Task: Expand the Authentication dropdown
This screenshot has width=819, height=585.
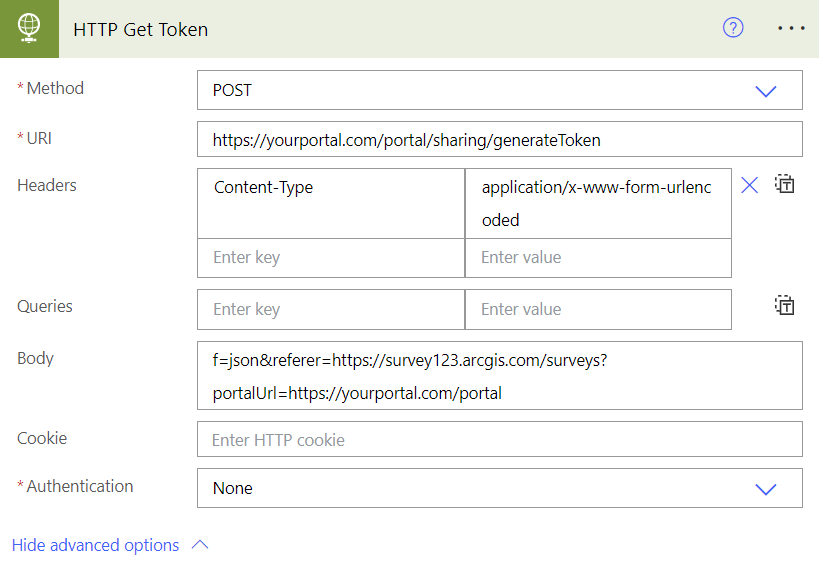Action: click(765, 488)
